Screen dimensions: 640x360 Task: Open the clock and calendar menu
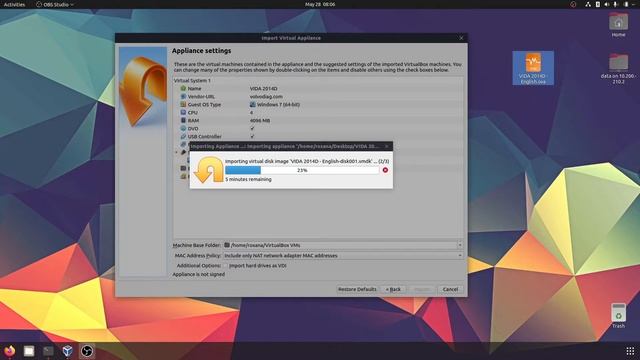point(320,4)
